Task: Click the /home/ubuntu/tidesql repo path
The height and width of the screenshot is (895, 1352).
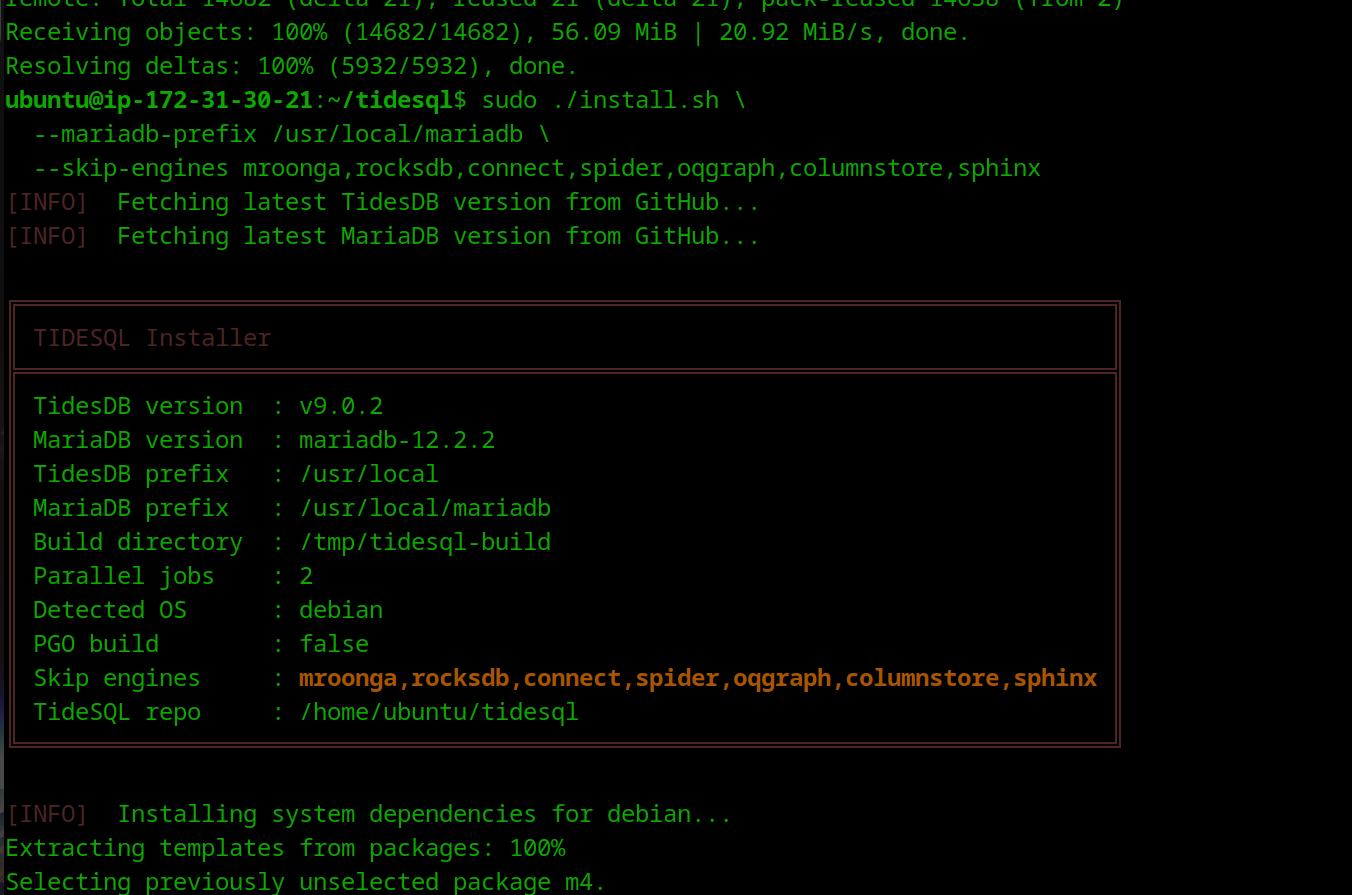Action: coord(439,712)
